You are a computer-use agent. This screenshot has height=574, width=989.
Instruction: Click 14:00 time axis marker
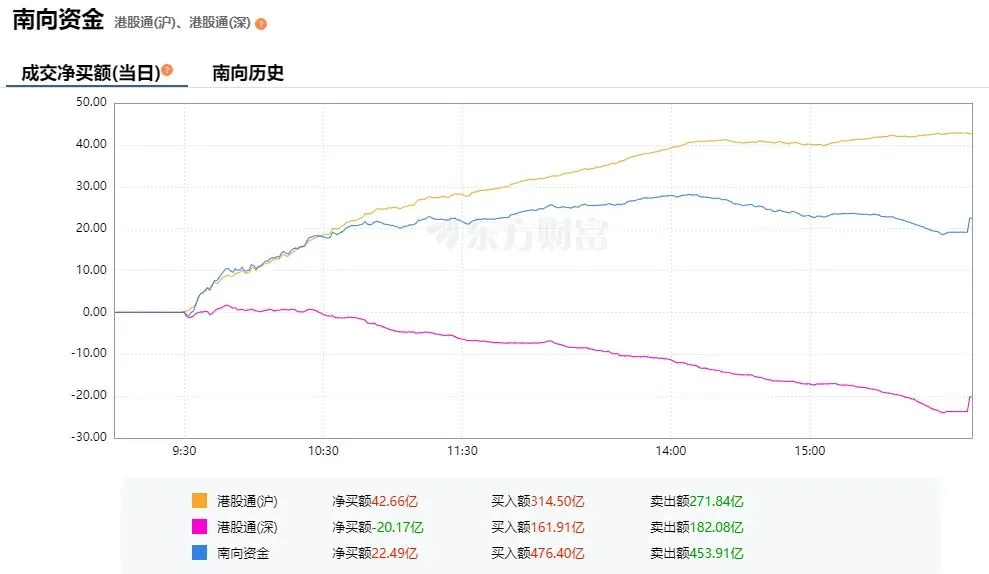(x=670, y=451)
